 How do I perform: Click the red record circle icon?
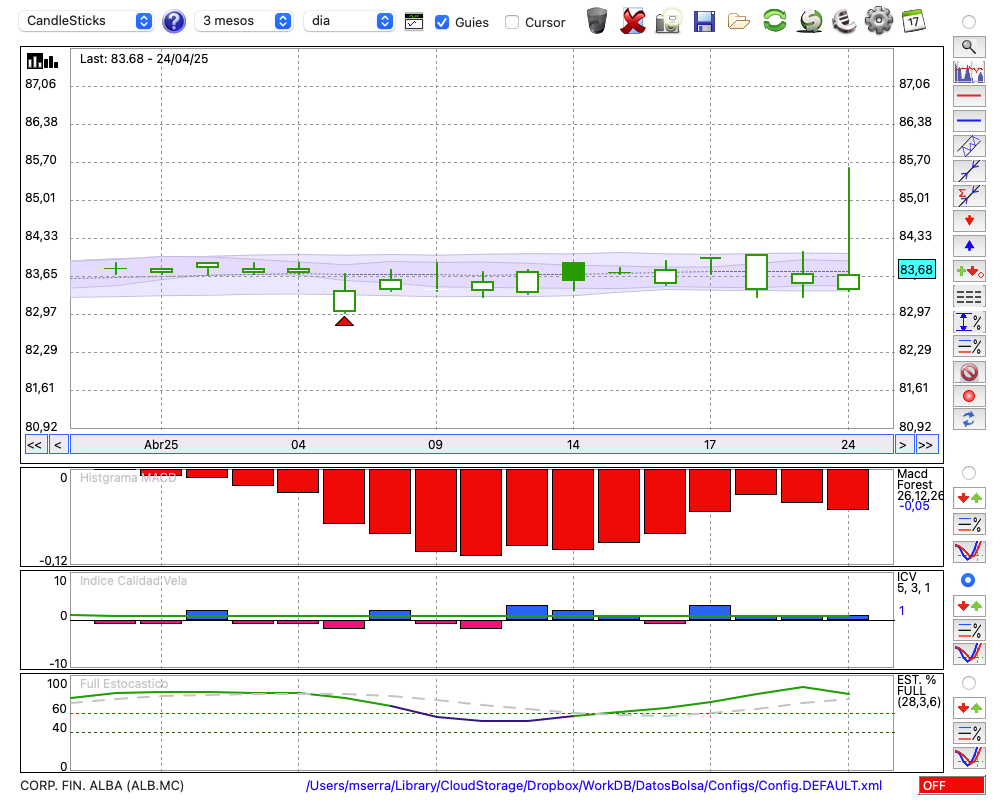[x=969, y=396]
